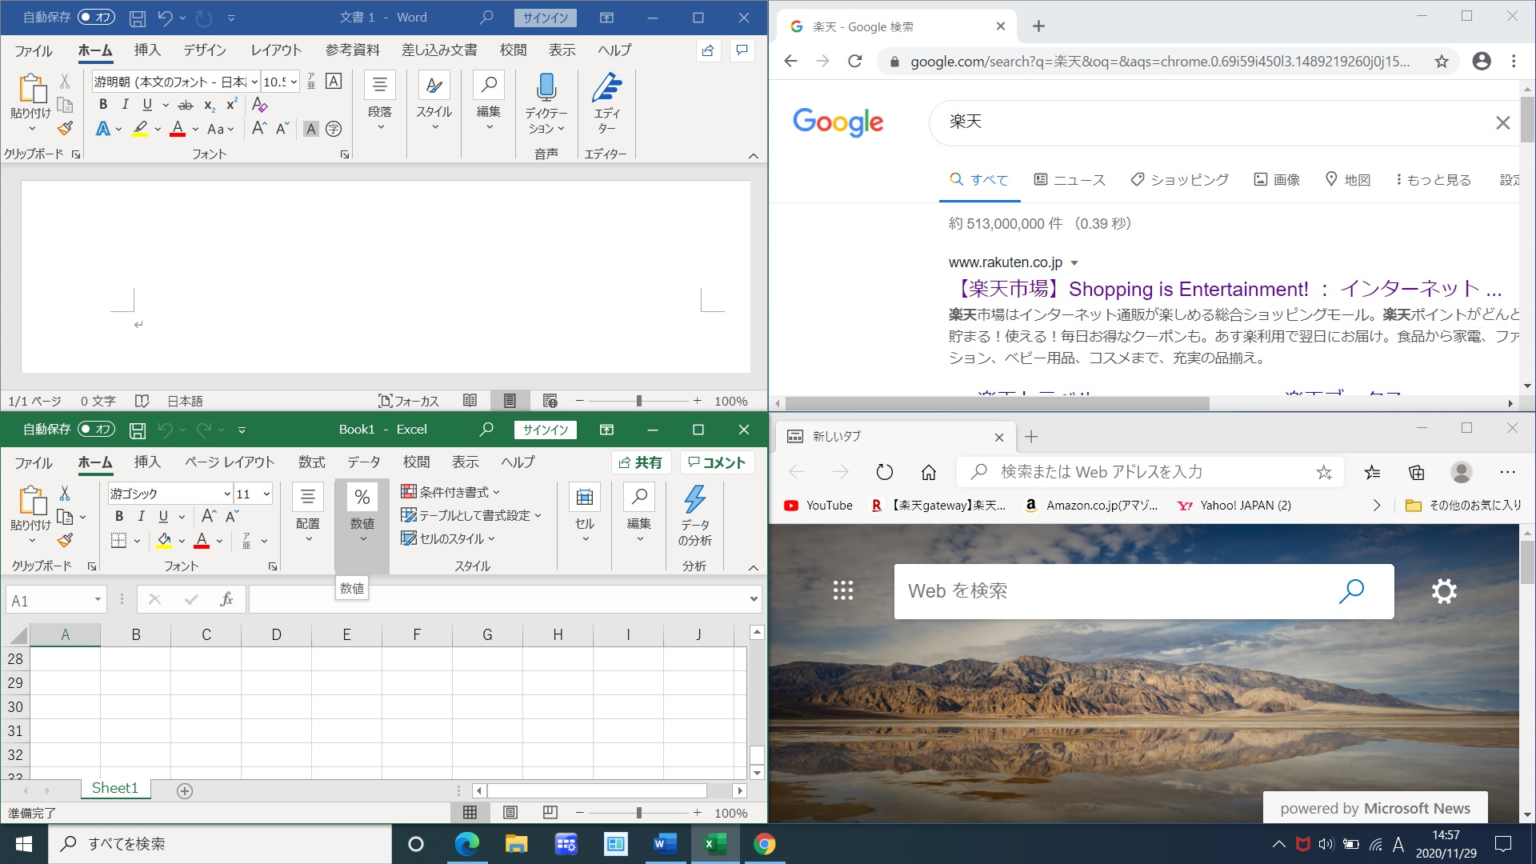Image resolution: width=1536 pixels, height=864 pixels.
Task: Adjust the zoom slider in Excel's status bar
Action: click(640, 812)
